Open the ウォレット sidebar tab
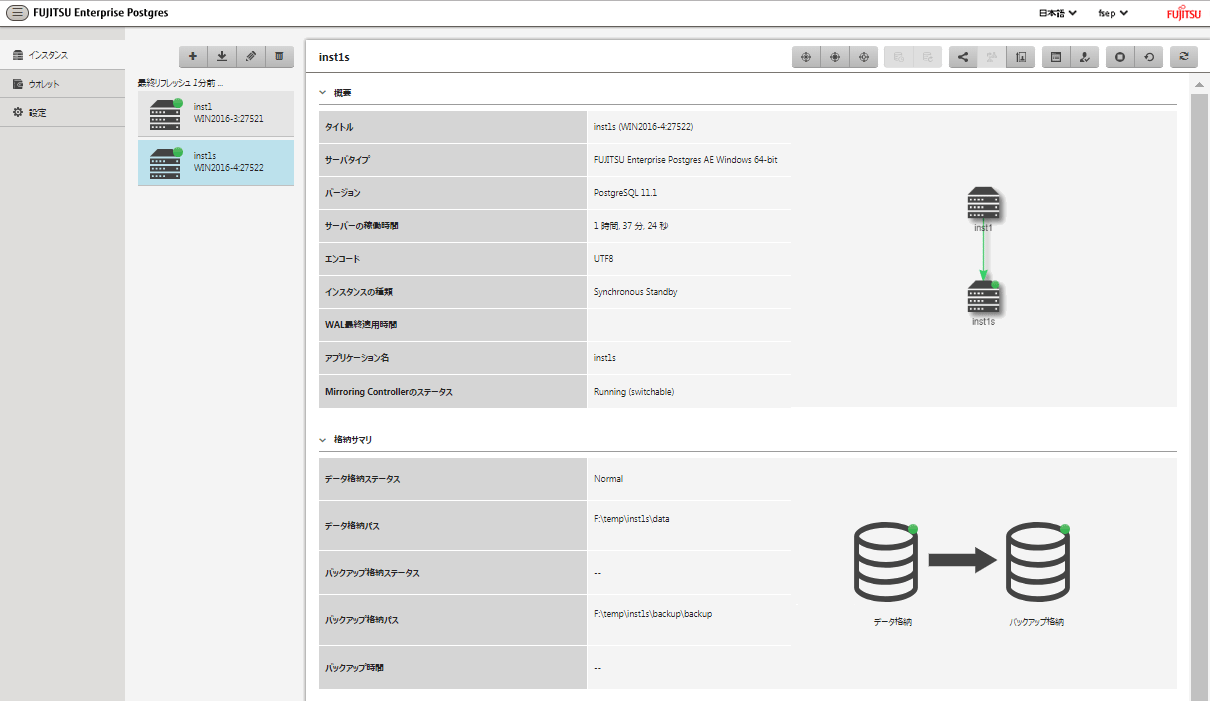Viewport: 1210px width, 701px height. click(62, 84)
